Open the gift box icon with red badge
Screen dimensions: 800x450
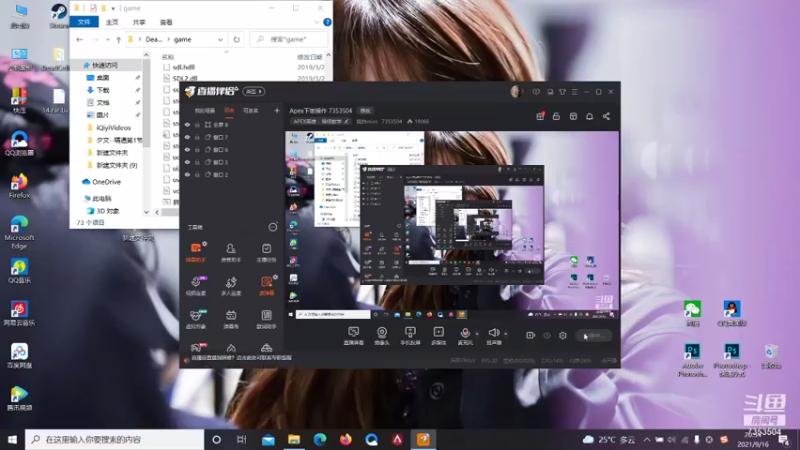(x=540, y=116)
